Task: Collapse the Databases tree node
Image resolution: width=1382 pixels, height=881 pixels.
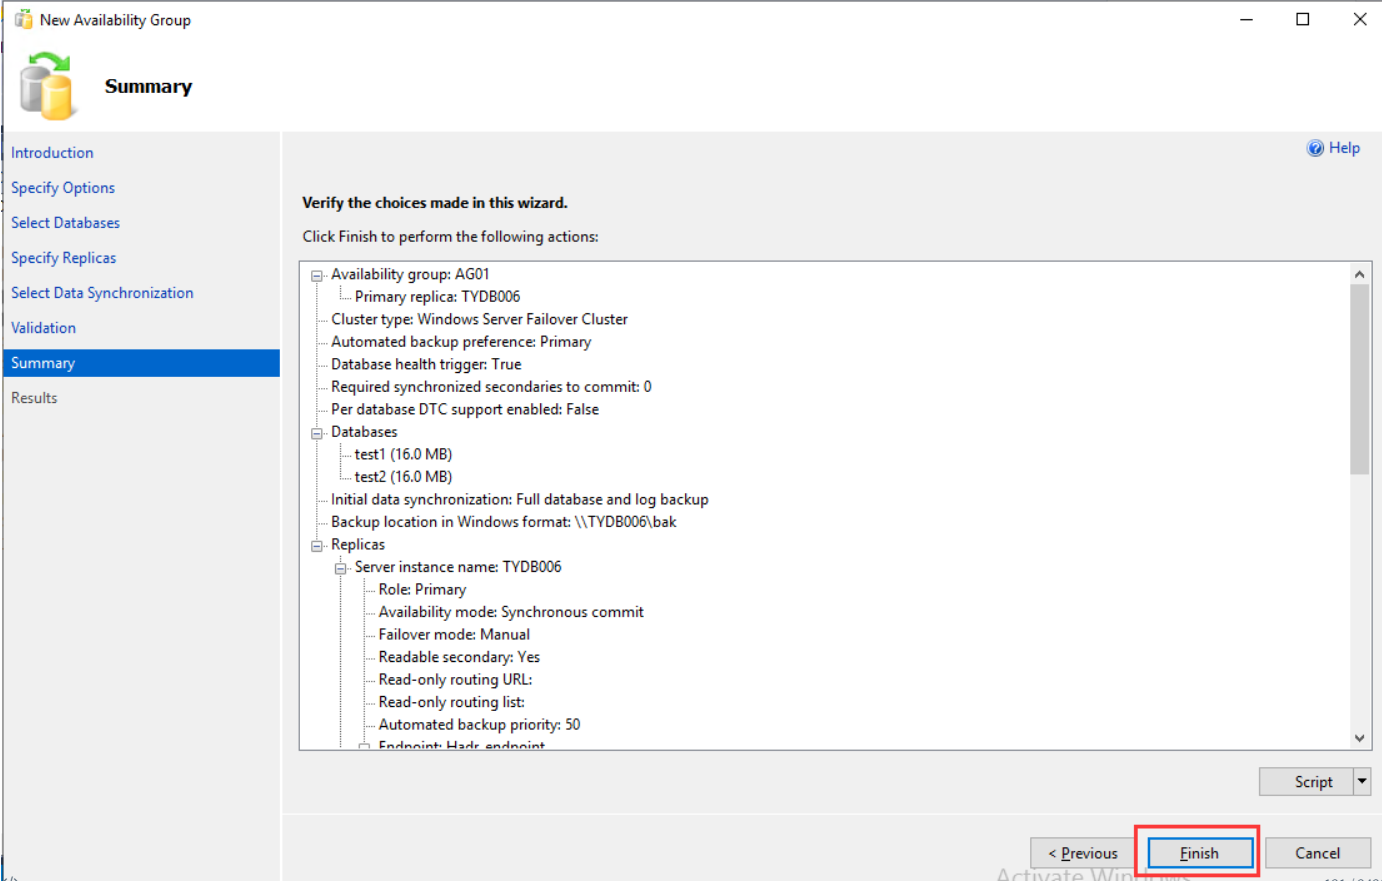Action: tap(317, 433)
